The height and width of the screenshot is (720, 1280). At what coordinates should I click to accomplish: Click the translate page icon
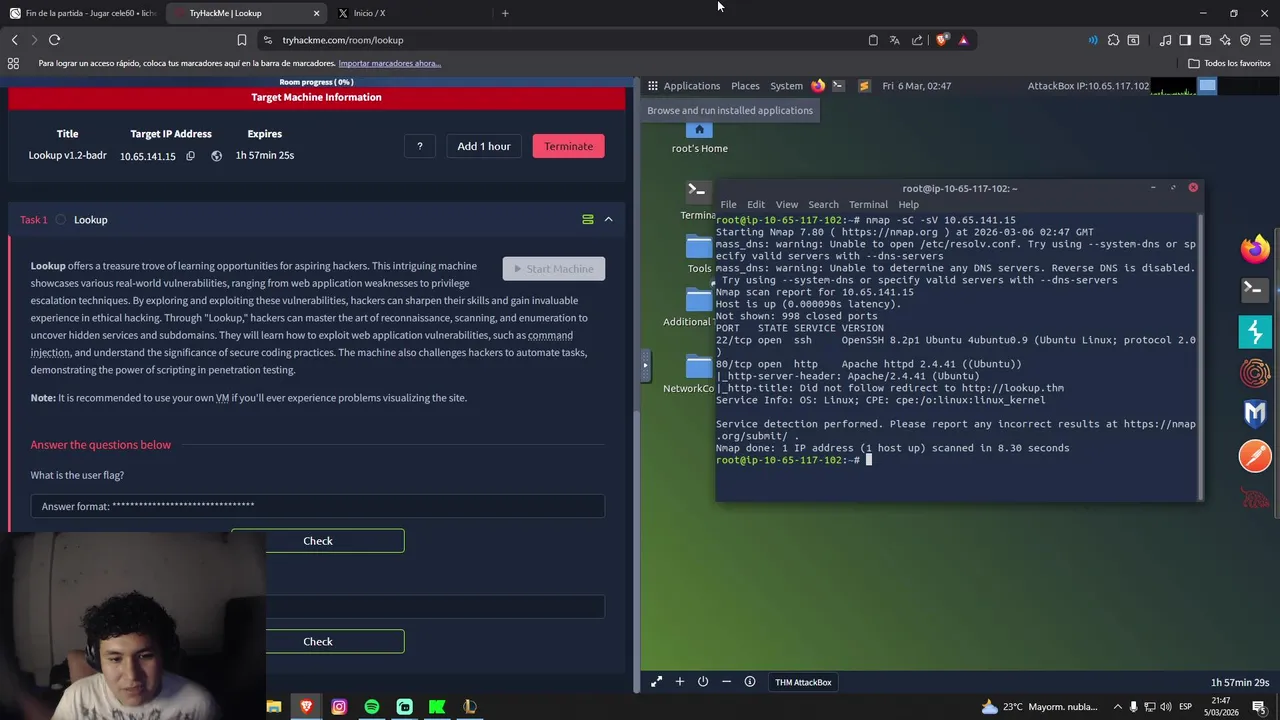tap(894, 40)
